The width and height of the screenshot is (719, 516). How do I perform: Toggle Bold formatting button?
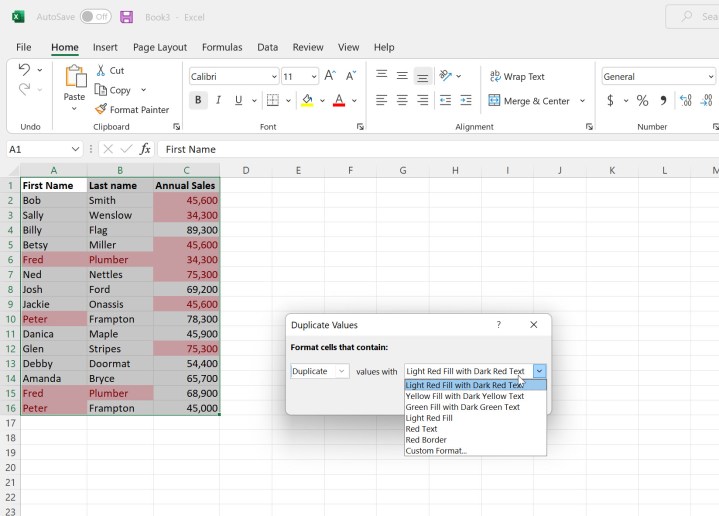pos(198,100)
